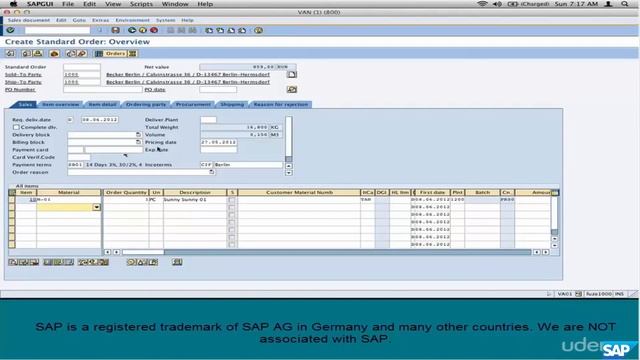Click the Save floppy disk icon
Screen dimensions: 640x360
[x=116, y=30]
